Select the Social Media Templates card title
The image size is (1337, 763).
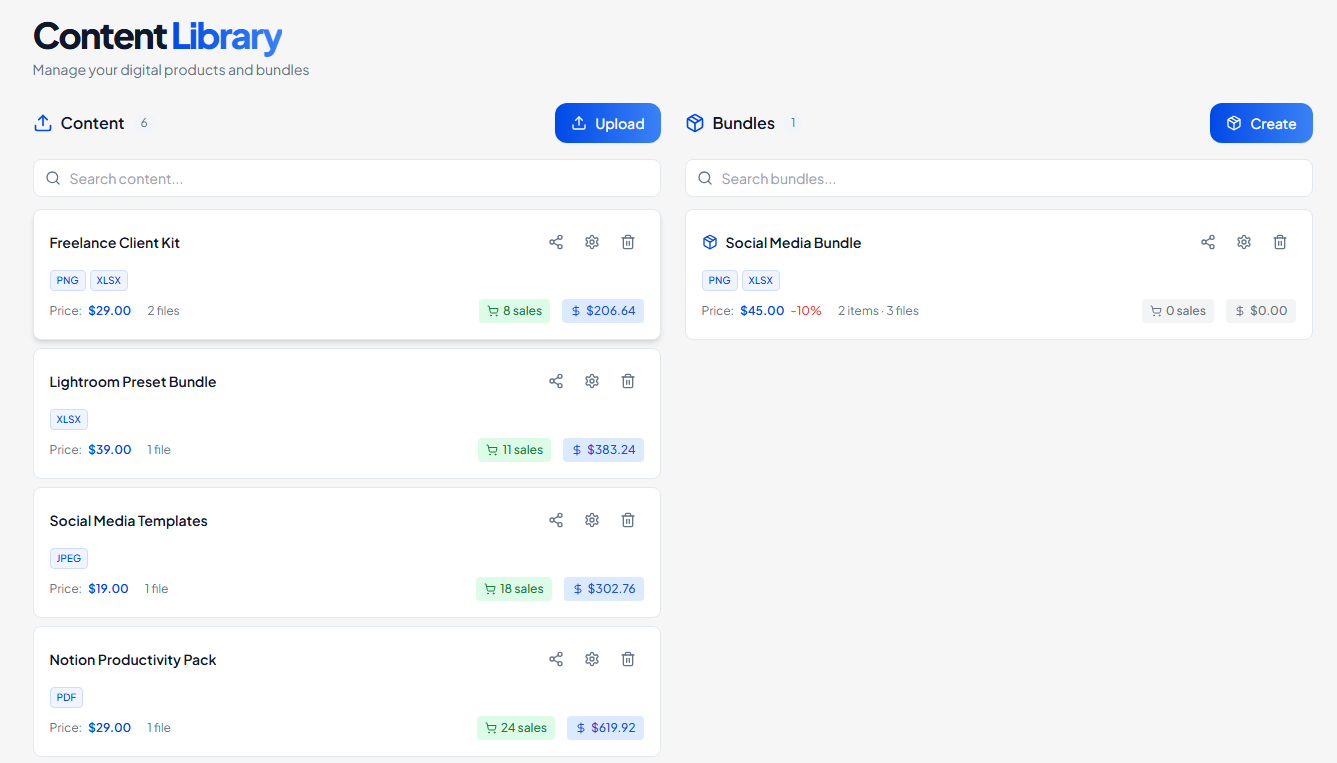coord(129,521)
